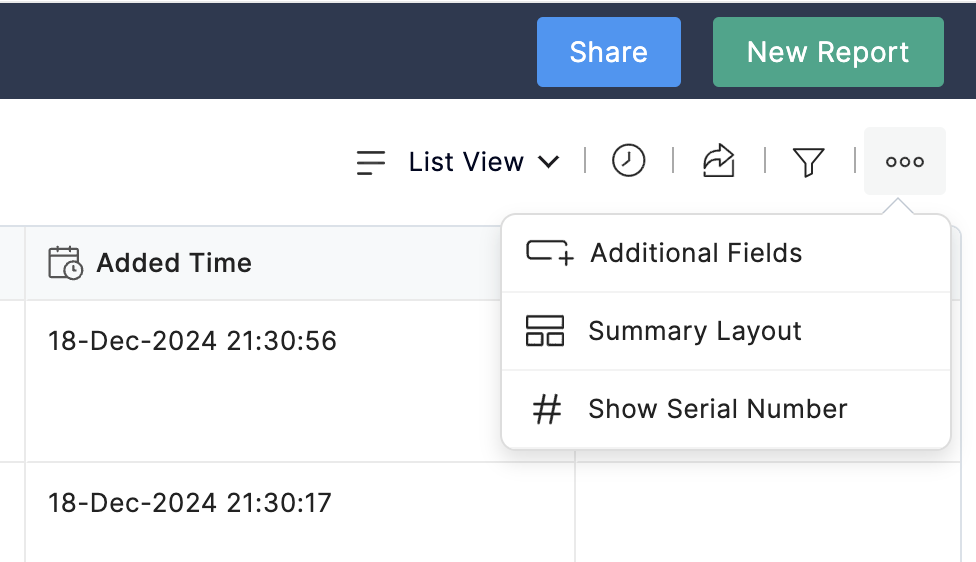
Task: Click the Added Time column header
Action: click(263, 263)
